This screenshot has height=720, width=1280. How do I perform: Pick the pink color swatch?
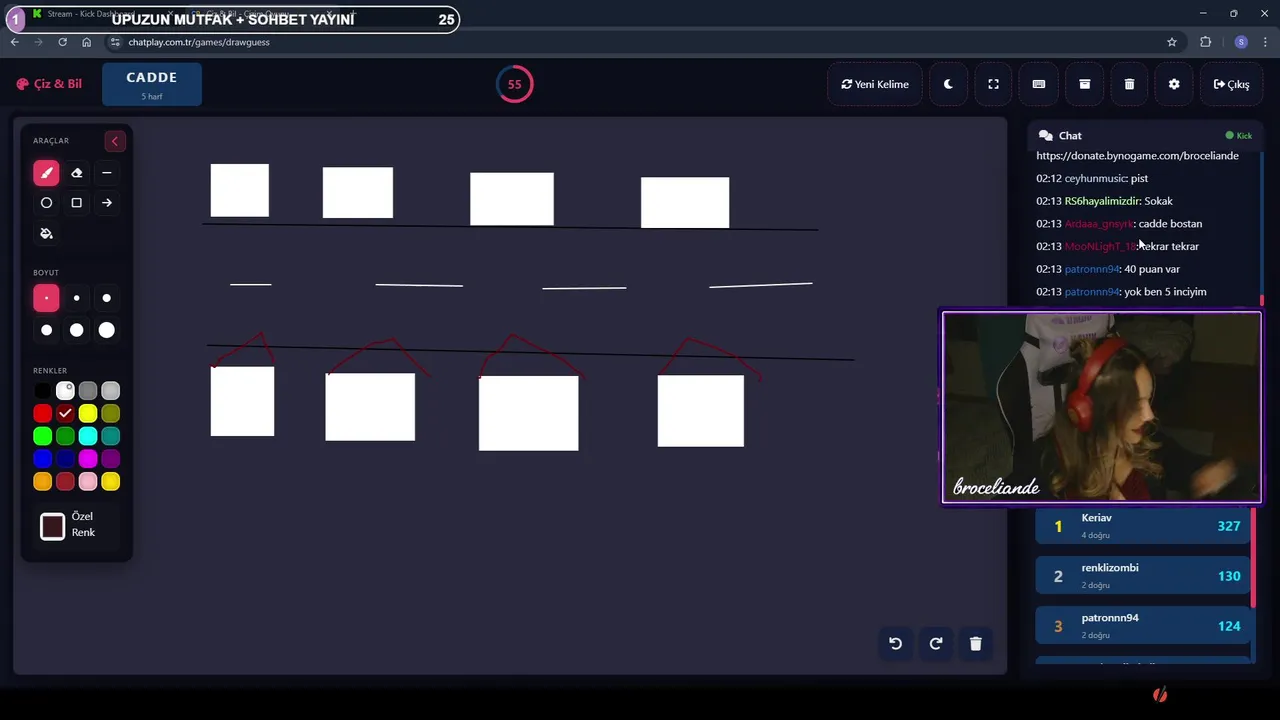pos(88,482)
